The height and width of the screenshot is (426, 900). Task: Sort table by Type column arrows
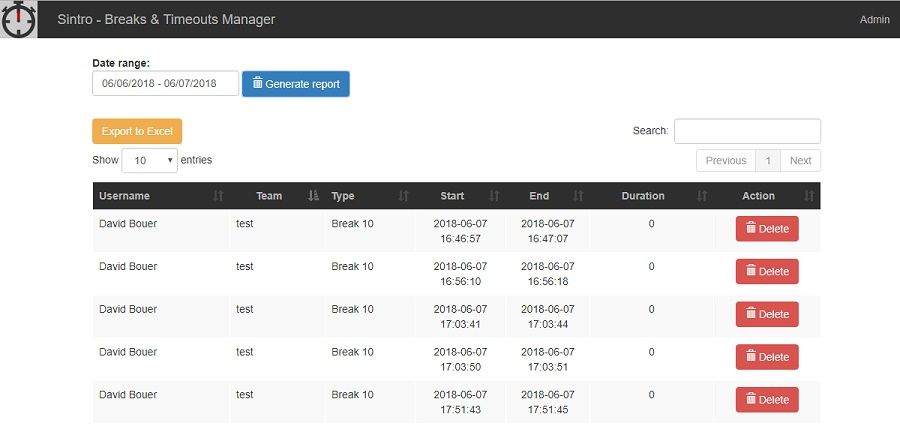[x=404, y=196]
